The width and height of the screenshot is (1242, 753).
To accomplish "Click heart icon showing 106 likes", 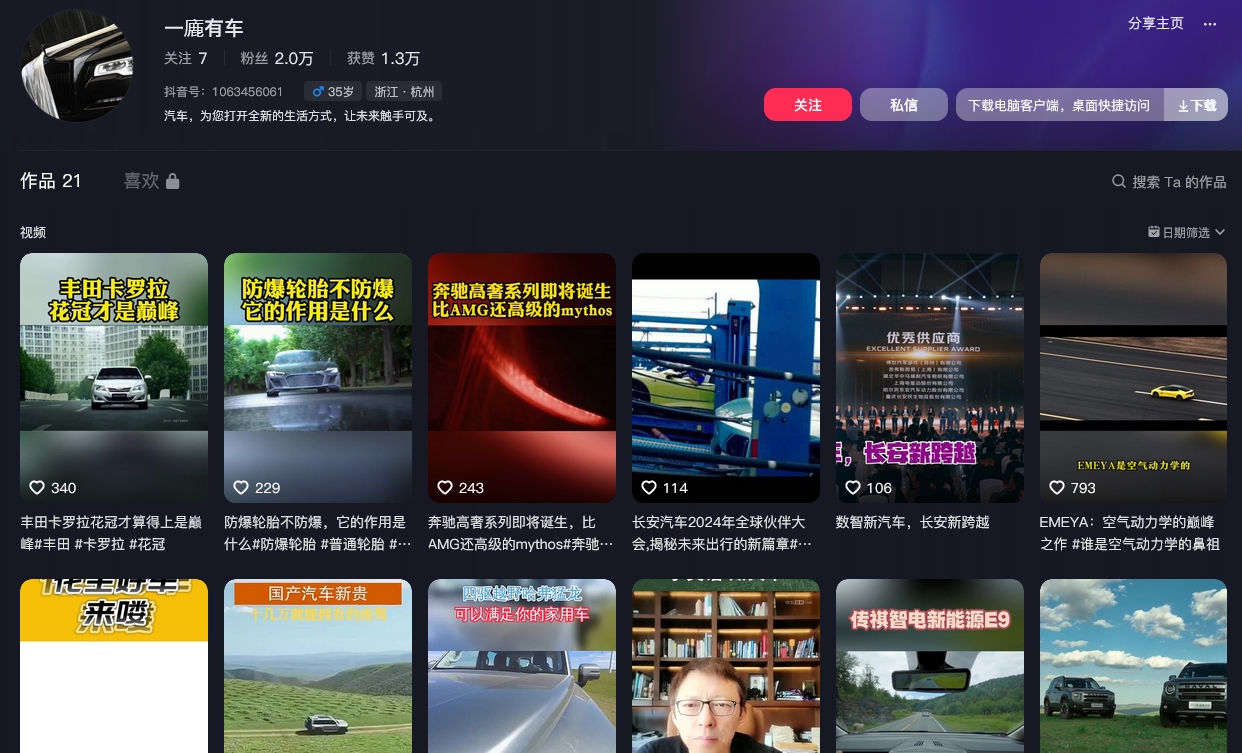I will [853, 488].
